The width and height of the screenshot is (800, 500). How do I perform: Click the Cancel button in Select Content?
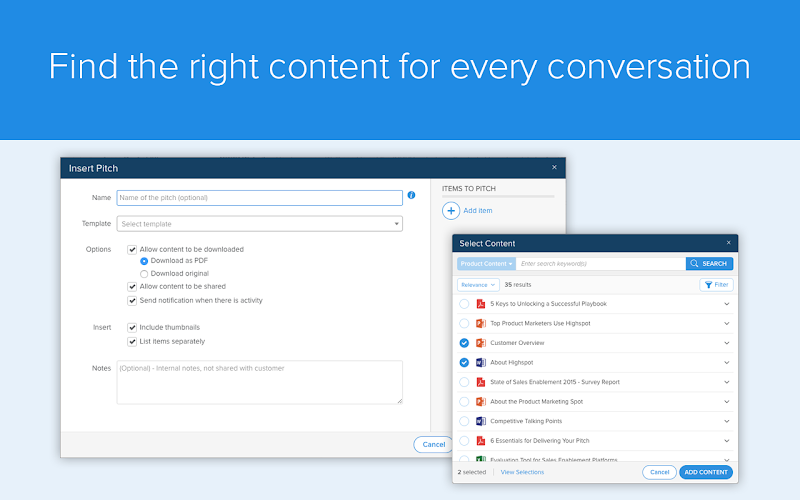659,472
